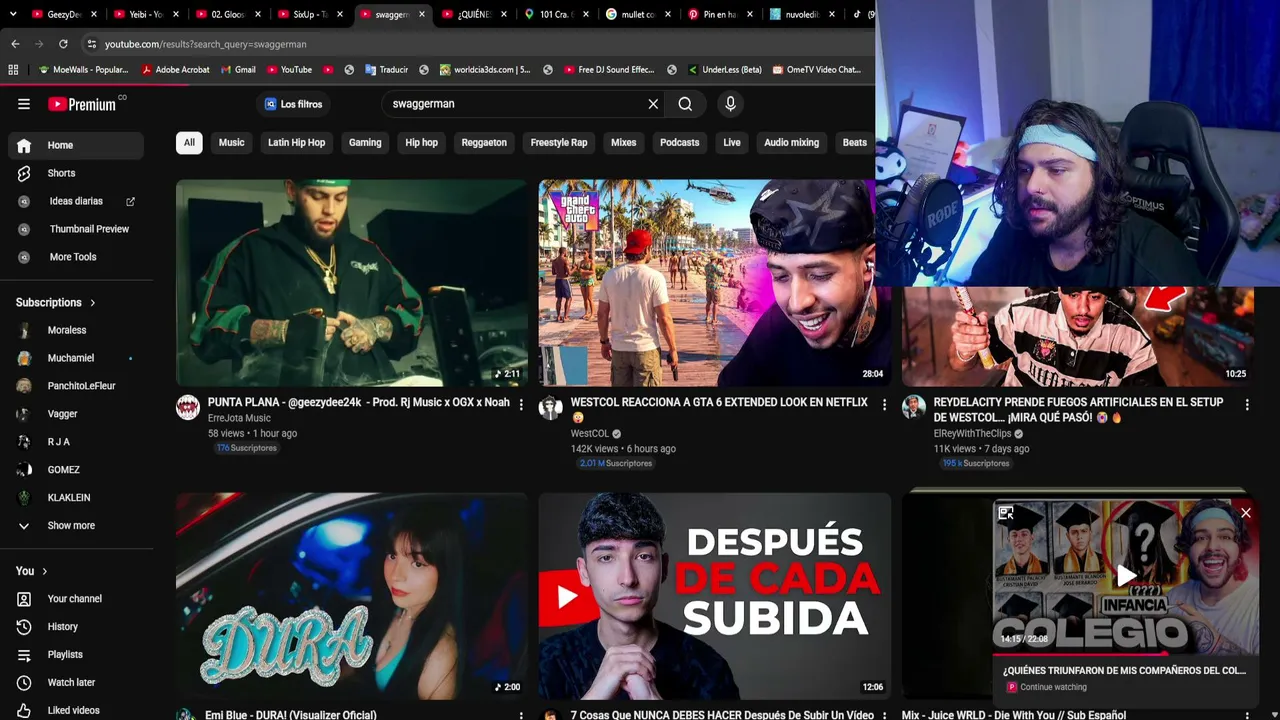Close the miniplayer

coord(1246,513)
